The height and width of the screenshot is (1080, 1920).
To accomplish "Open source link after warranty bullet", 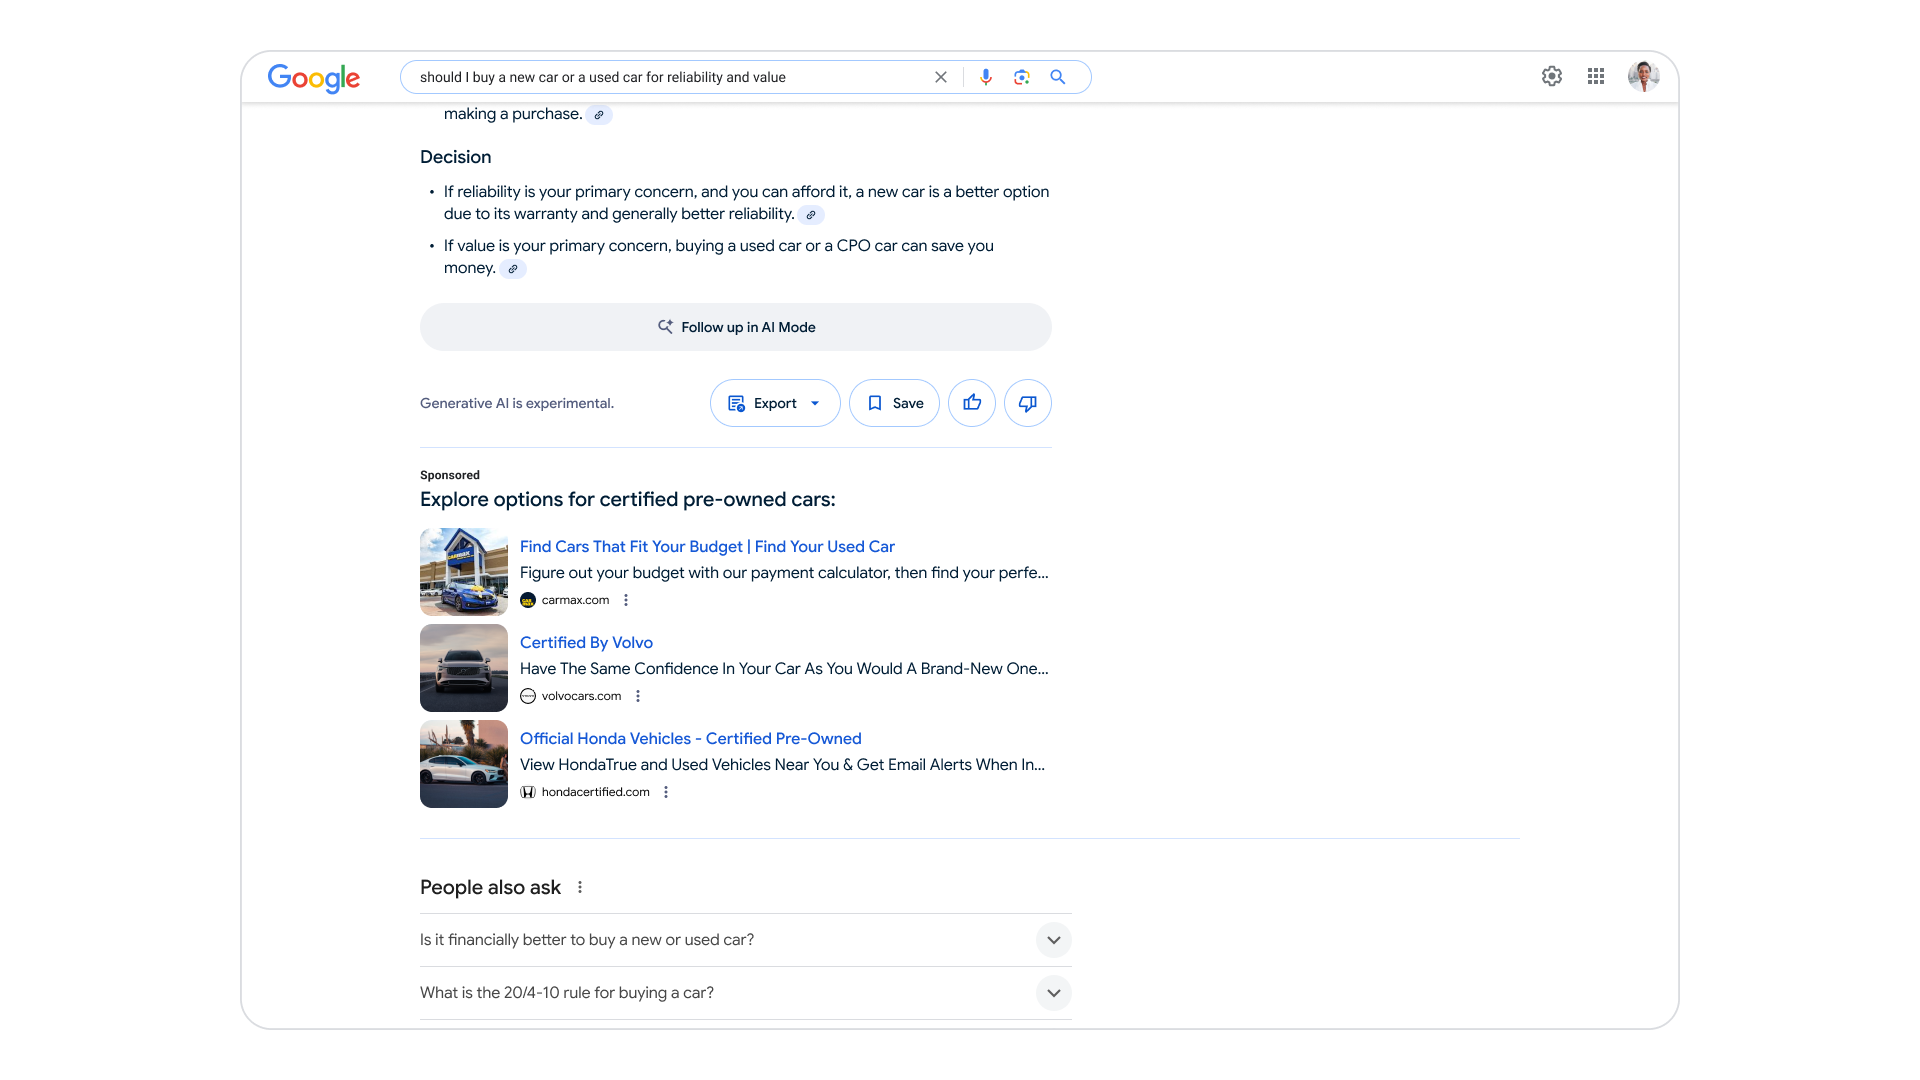I will (811, 215).
